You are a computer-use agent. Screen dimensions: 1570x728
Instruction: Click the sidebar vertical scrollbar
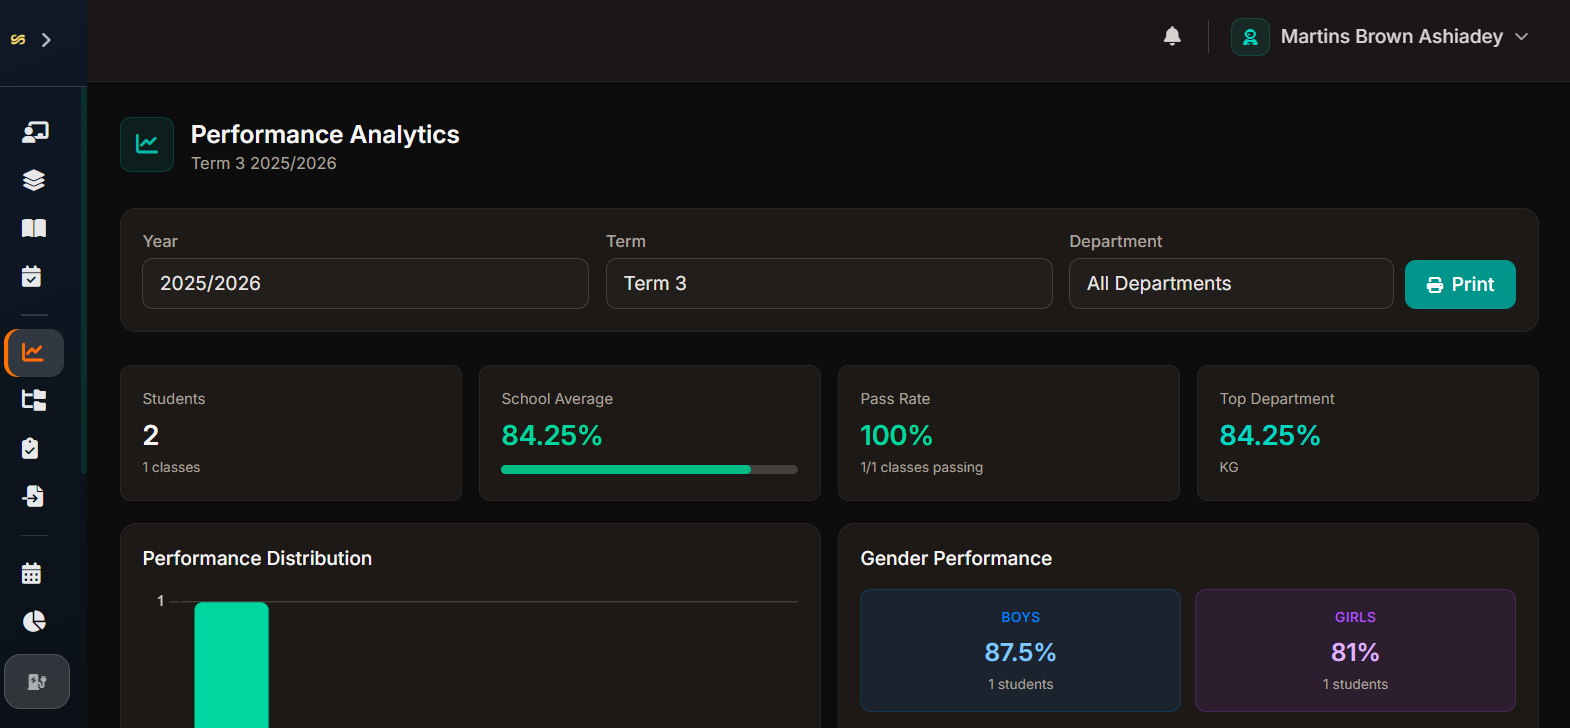(84, 280)
